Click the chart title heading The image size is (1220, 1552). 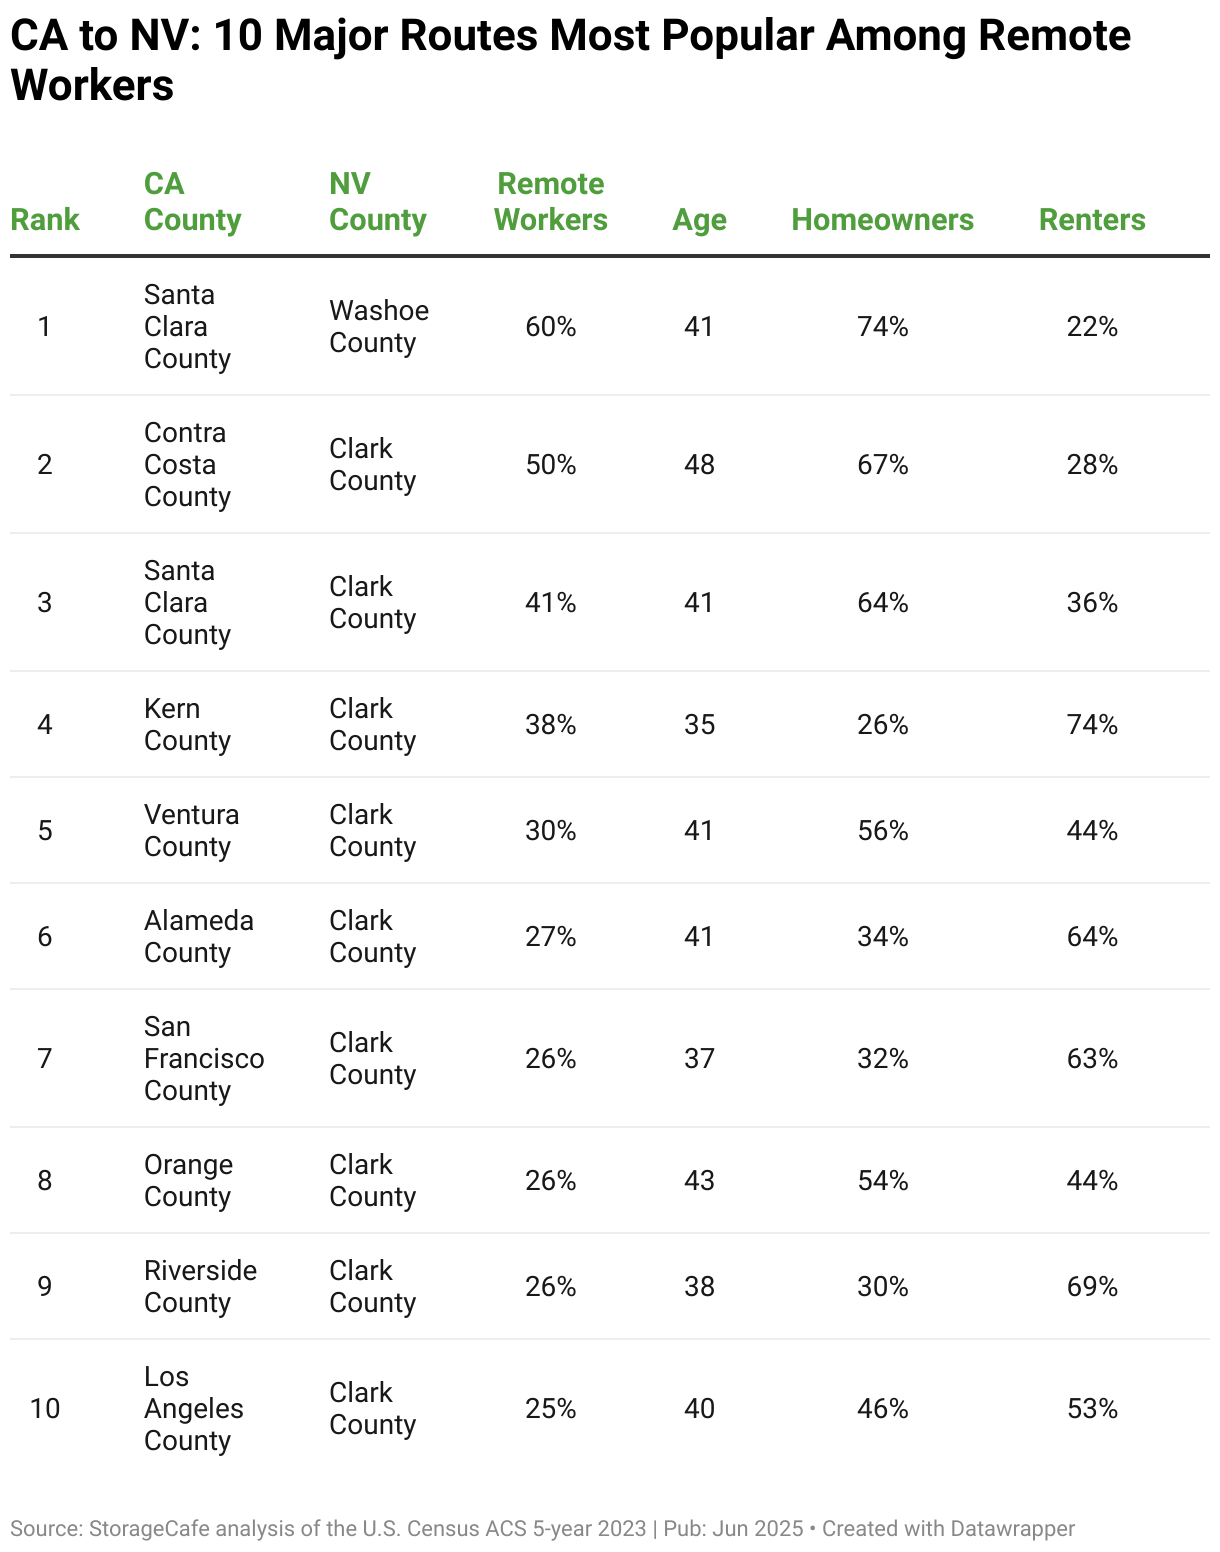coord(571,60)
